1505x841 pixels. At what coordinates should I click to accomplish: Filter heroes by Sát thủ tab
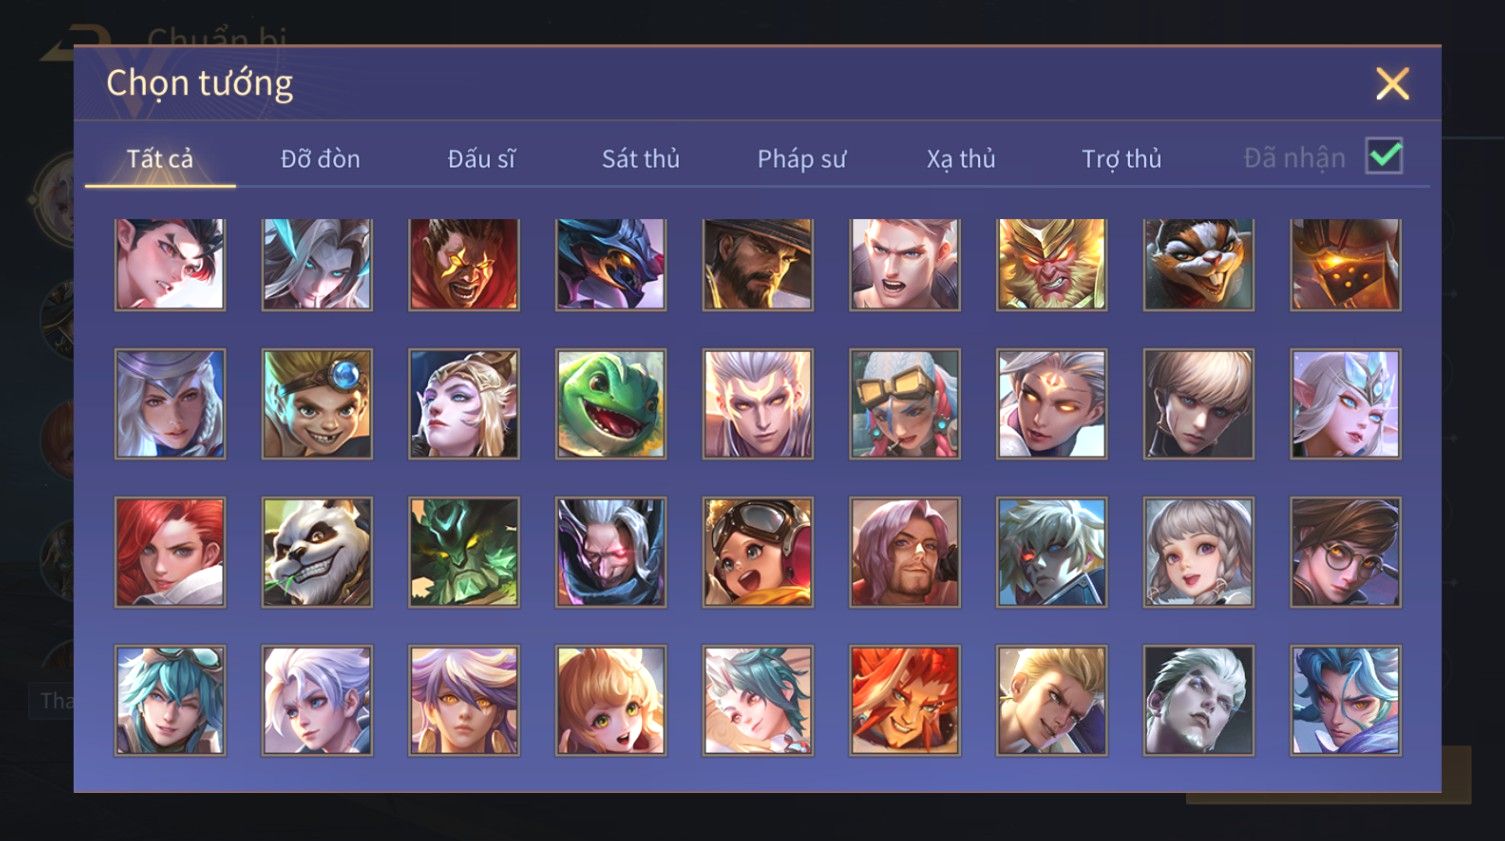point(641,159)
